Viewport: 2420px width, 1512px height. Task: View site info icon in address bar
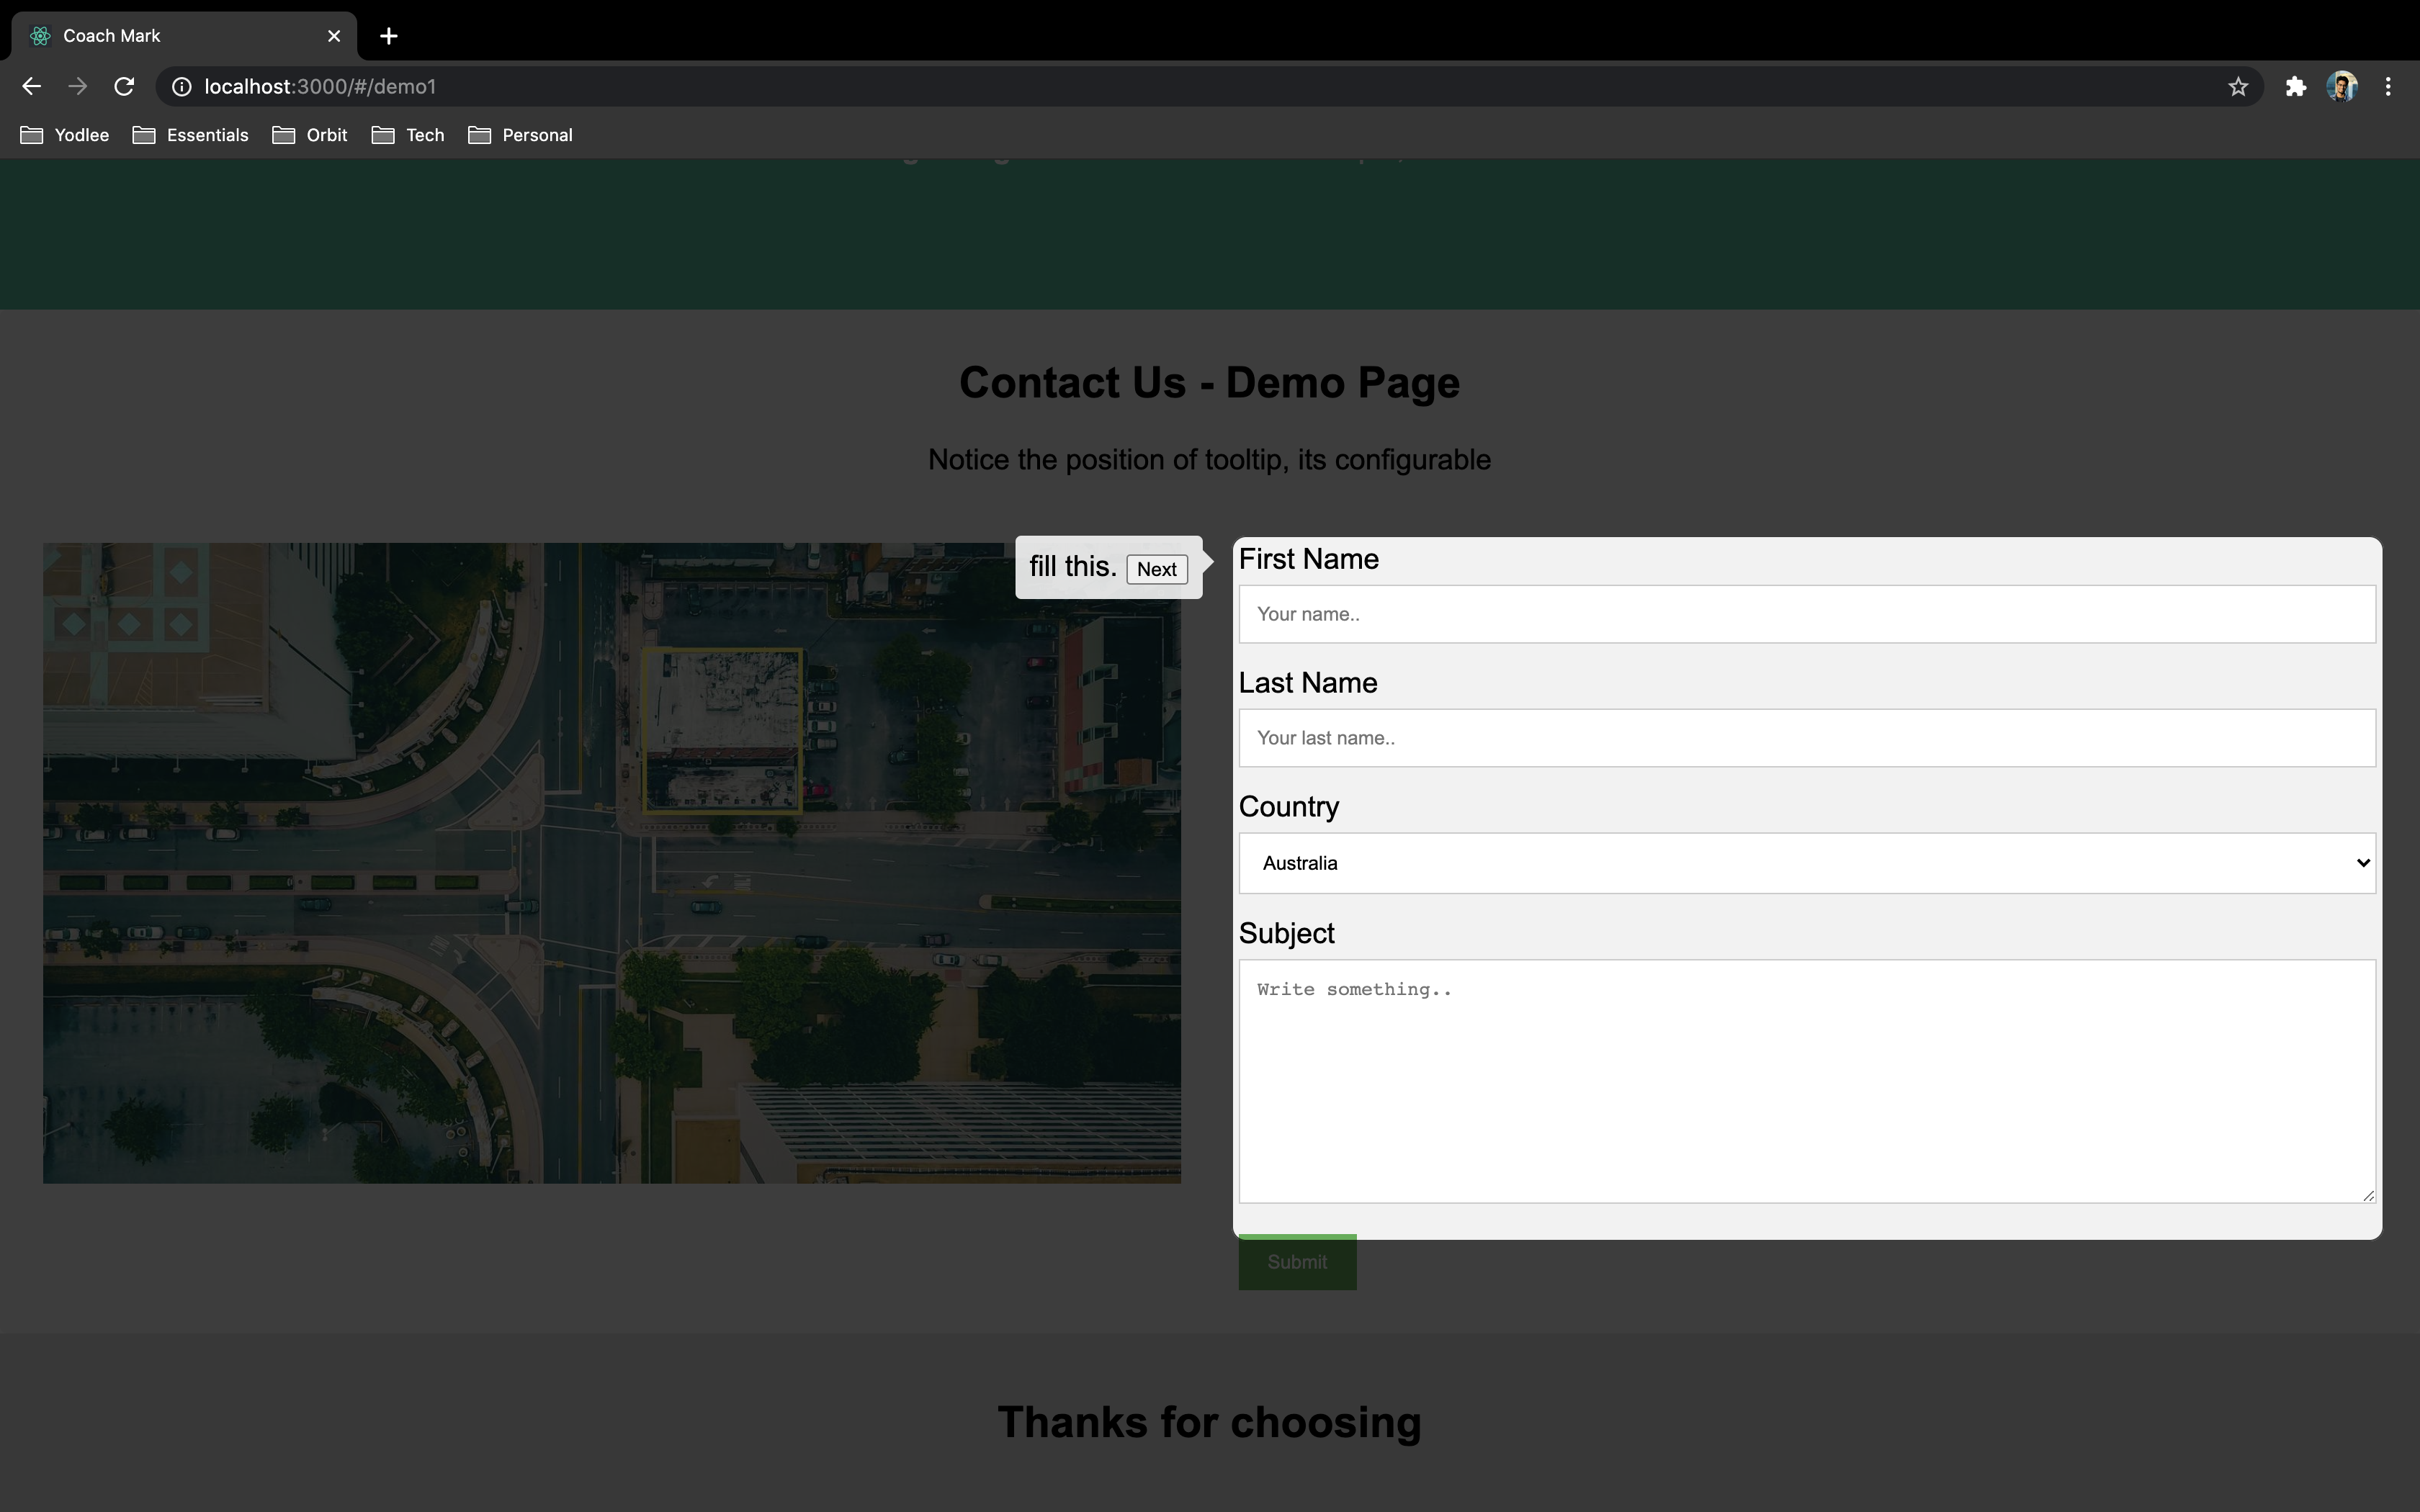click(182, 87)
